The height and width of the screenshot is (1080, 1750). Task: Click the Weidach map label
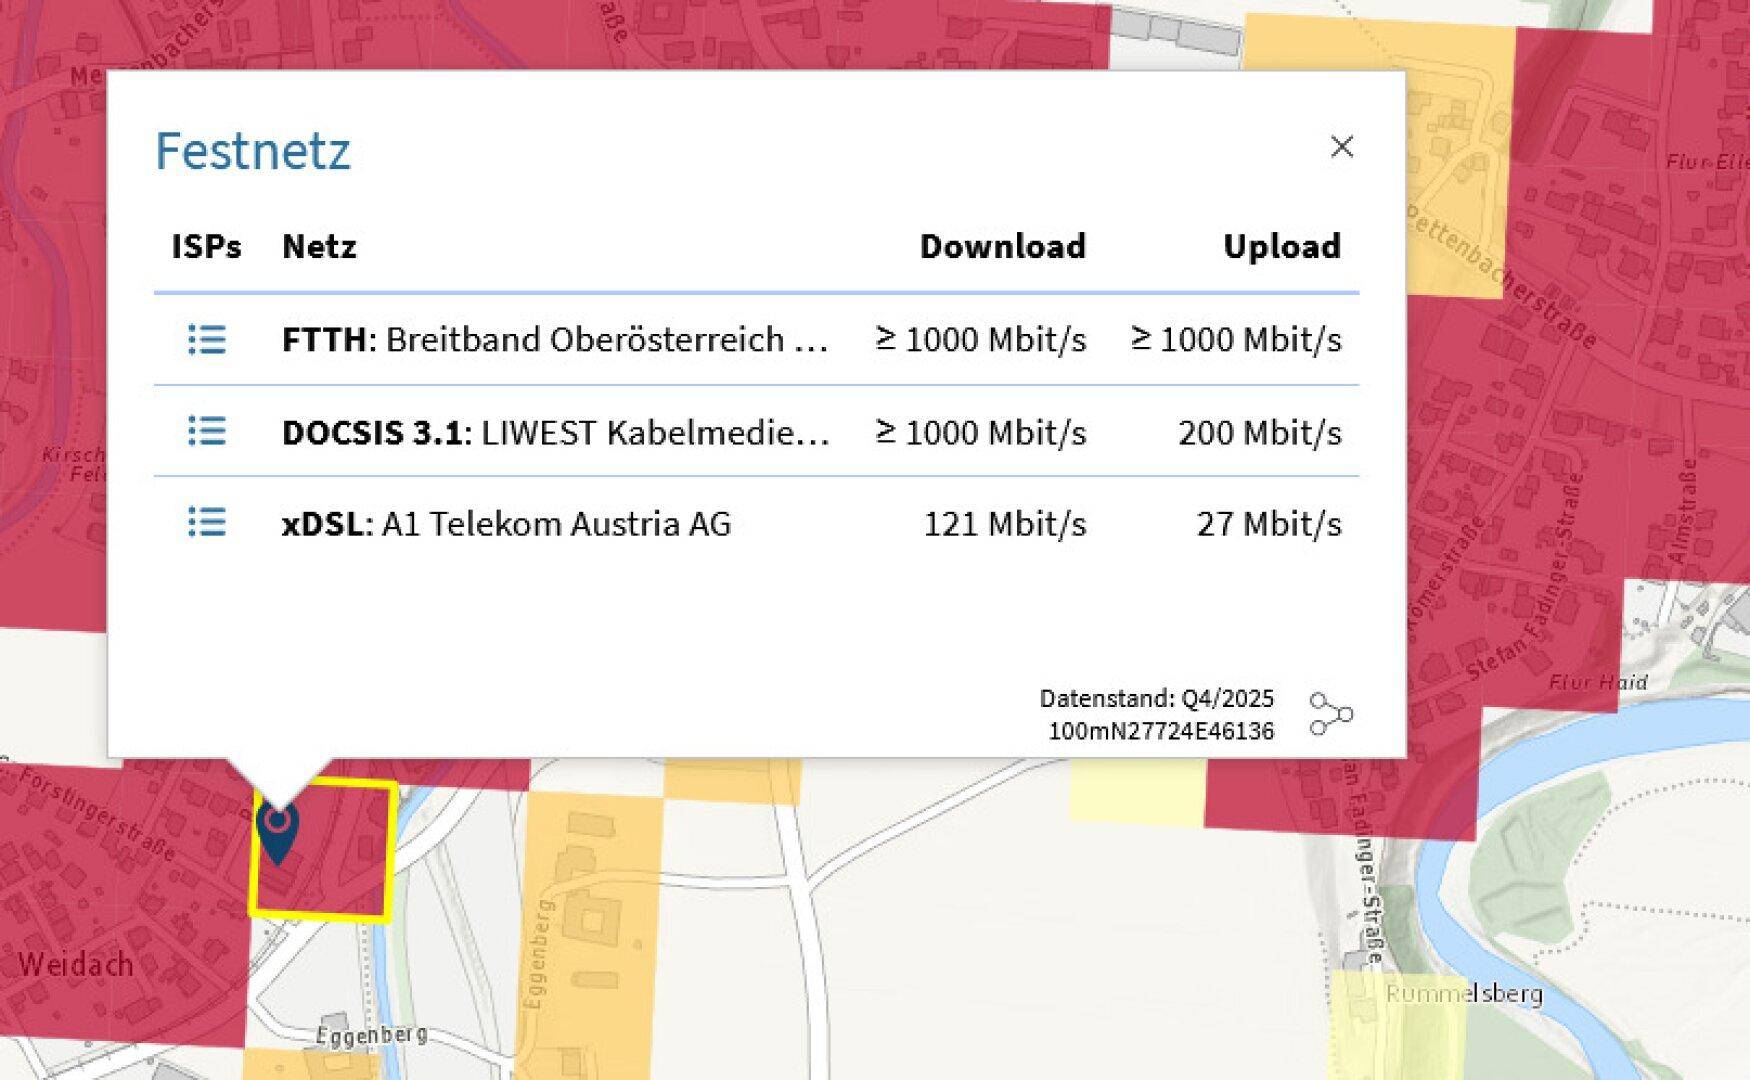click(76, 965)
